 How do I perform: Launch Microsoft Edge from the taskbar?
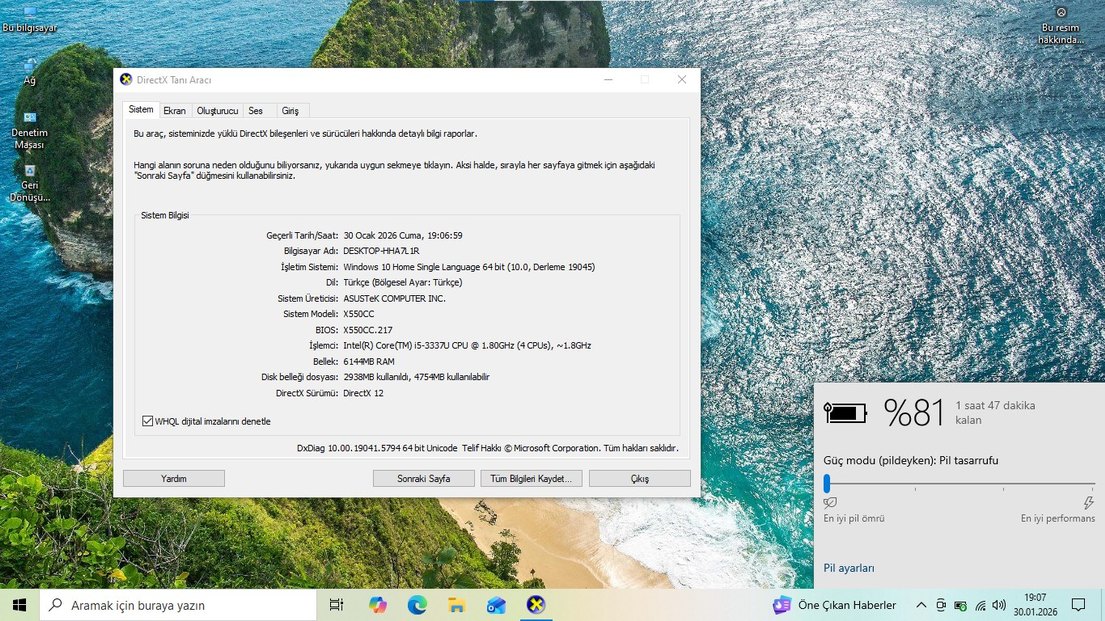pos(417,604)
